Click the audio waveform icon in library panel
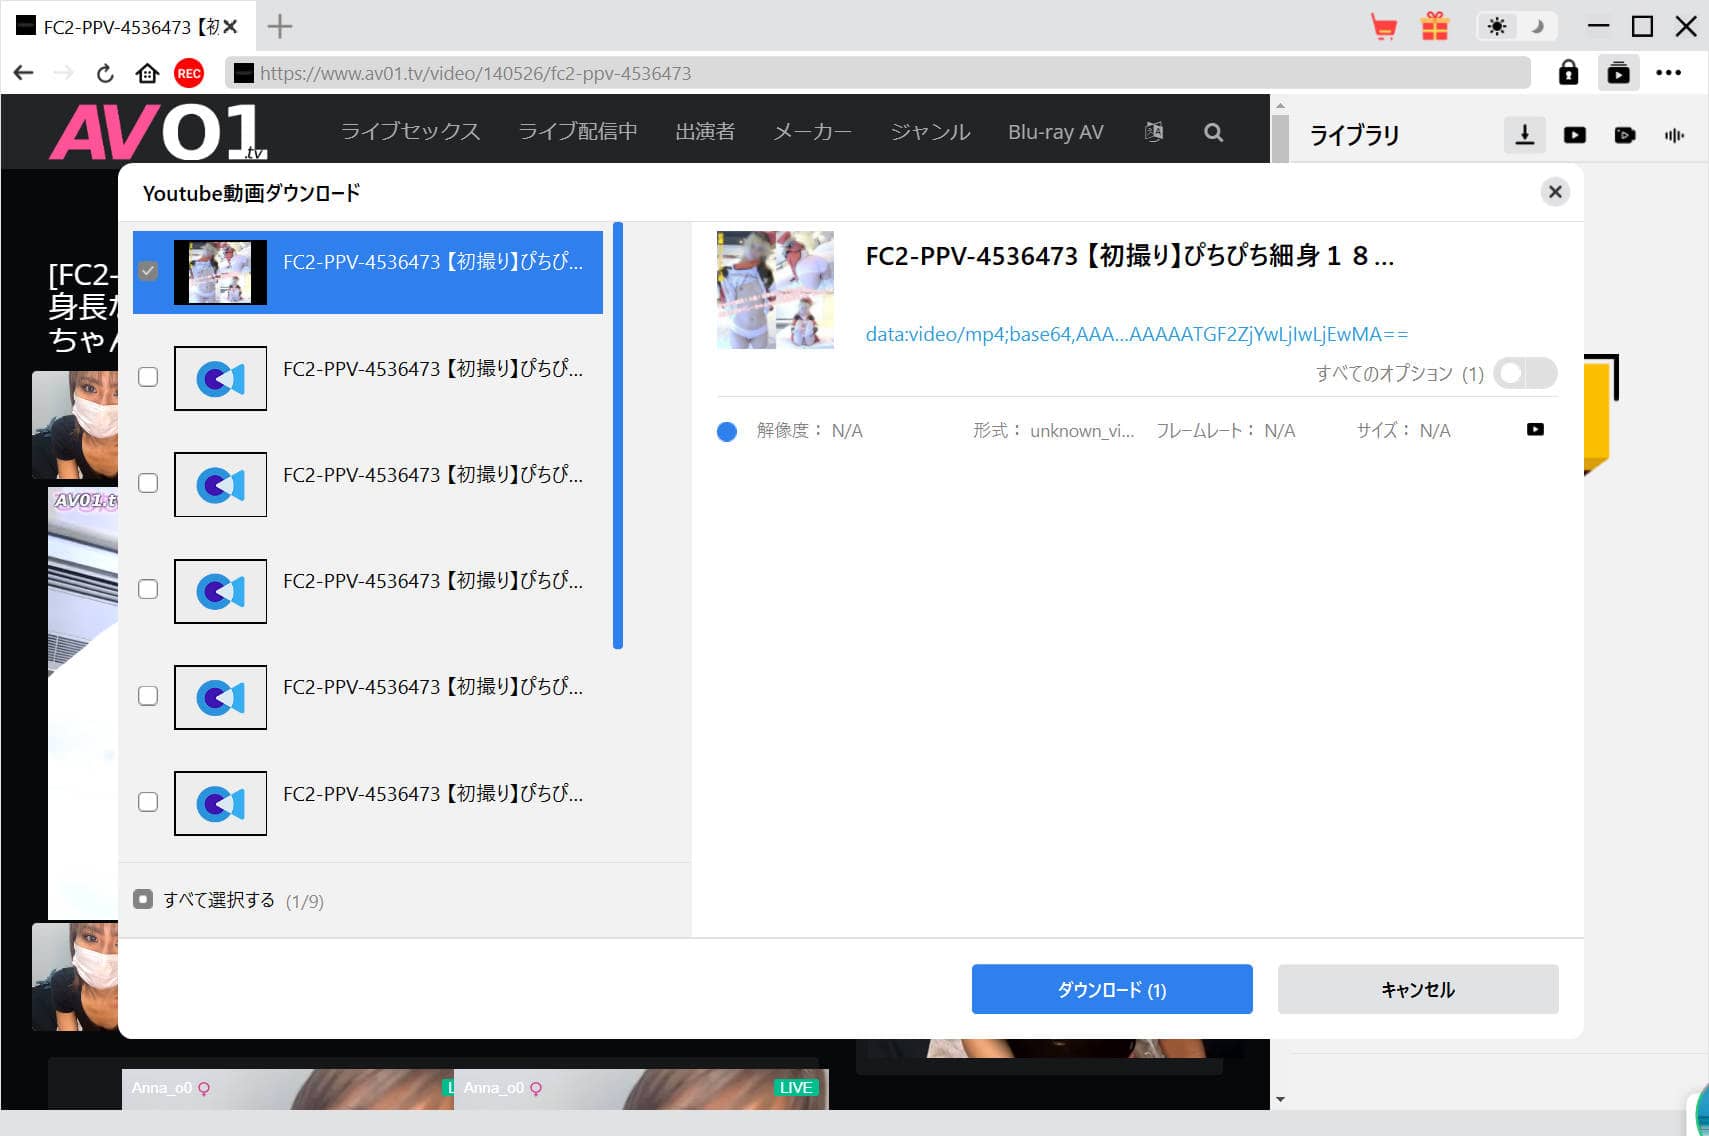This screenshot has width=1709, height=1136. (x=1674, y=135)
